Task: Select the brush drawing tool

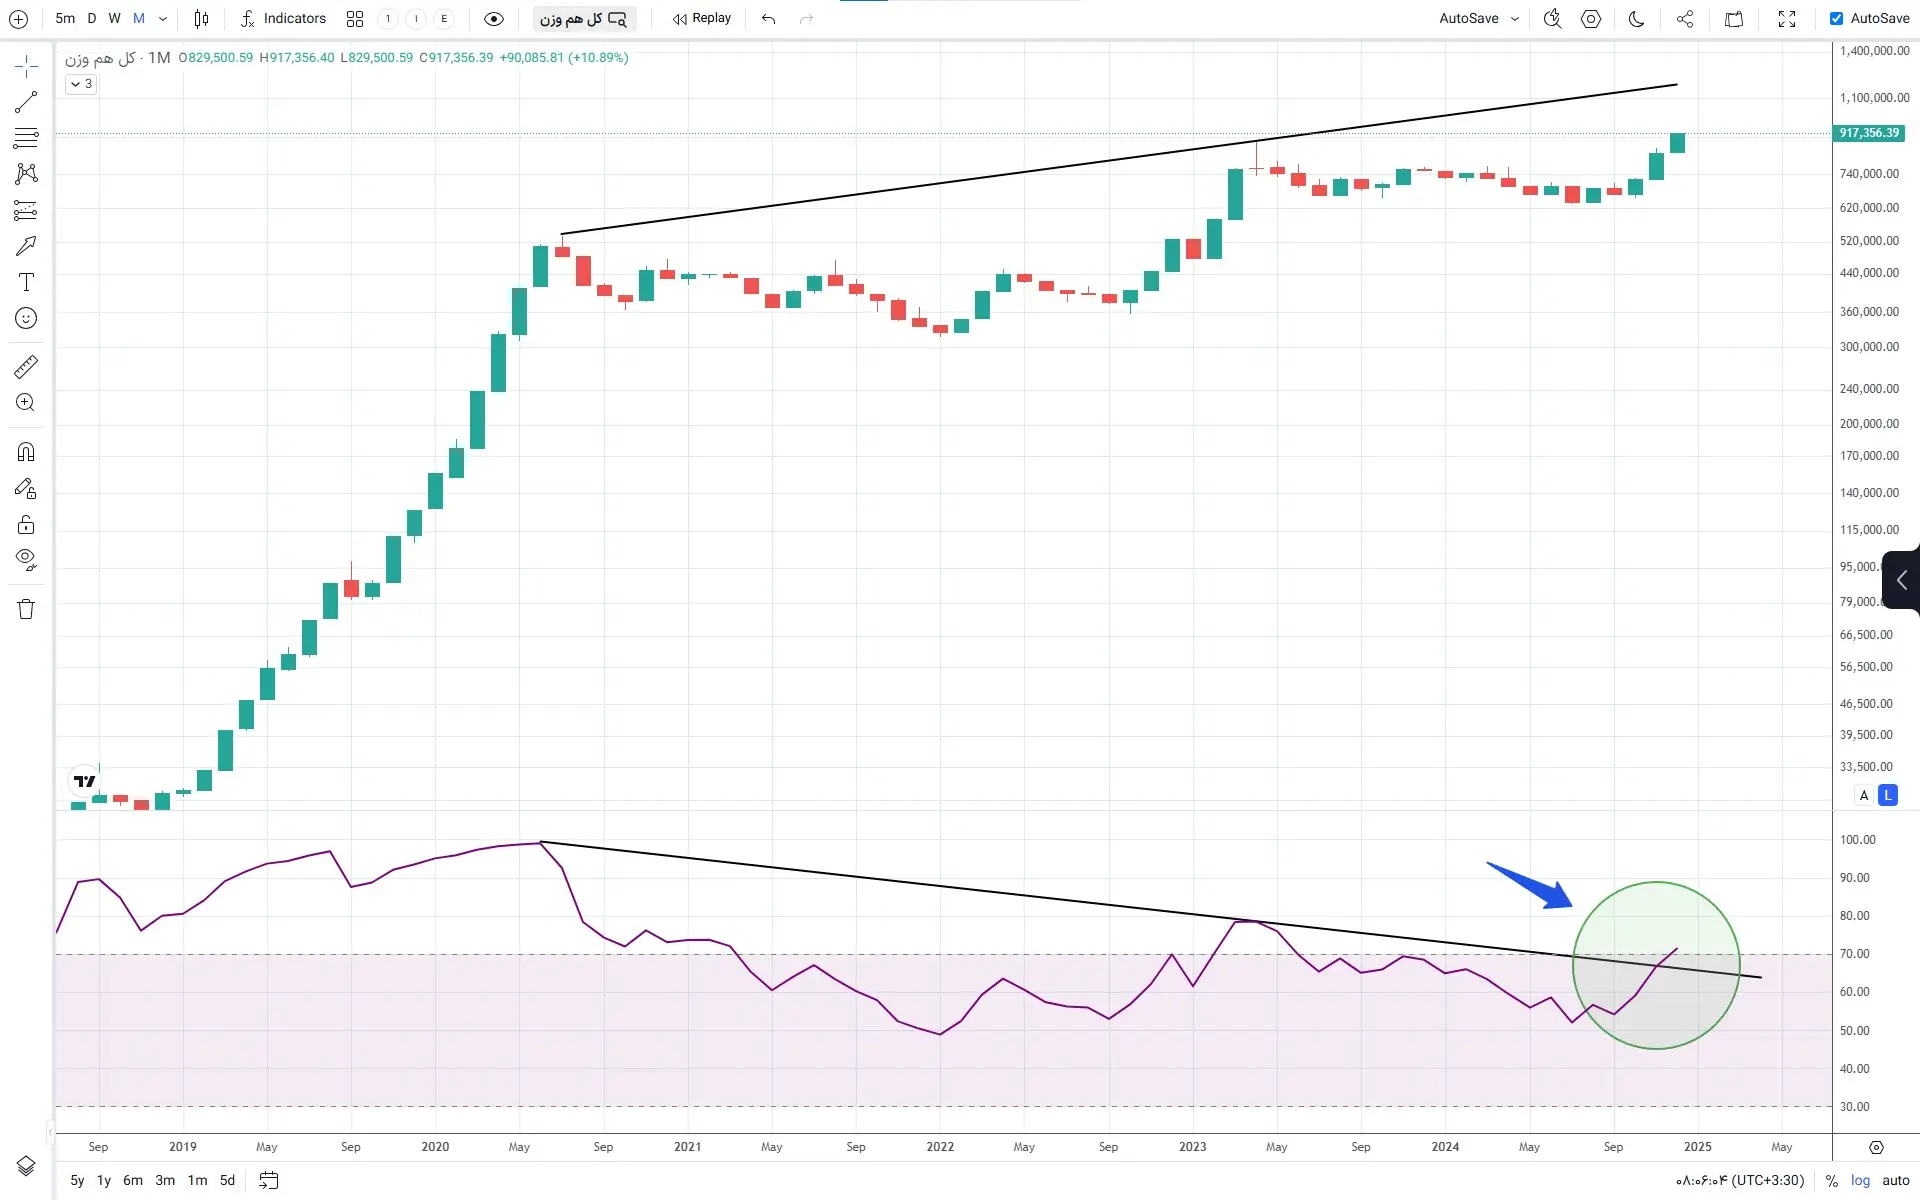Action: [x=26, y=246]
